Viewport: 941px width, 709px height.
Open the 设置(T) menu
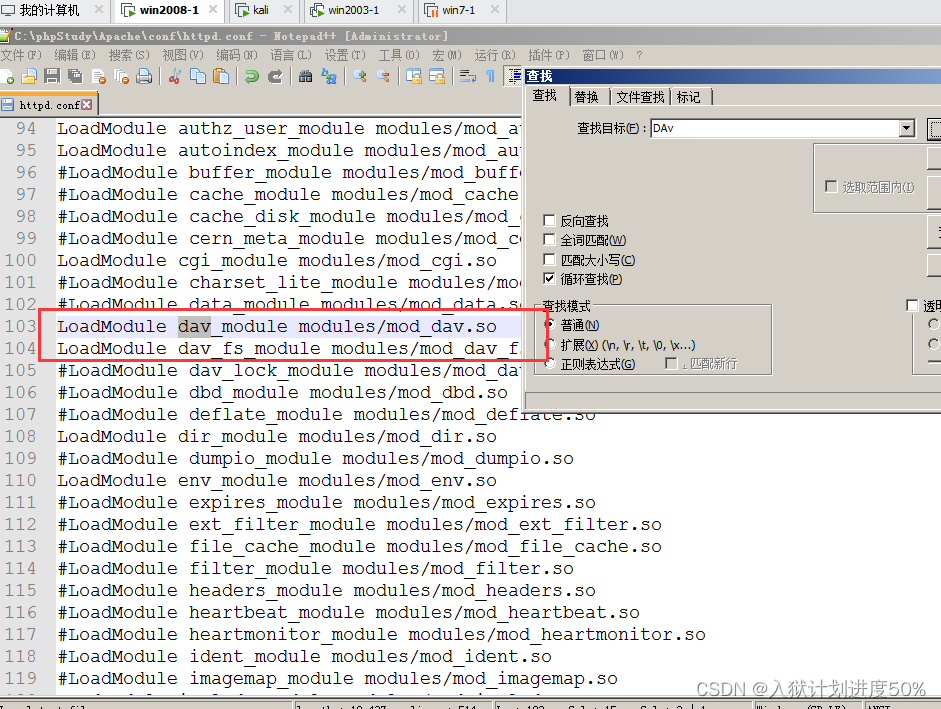point(345,55)
